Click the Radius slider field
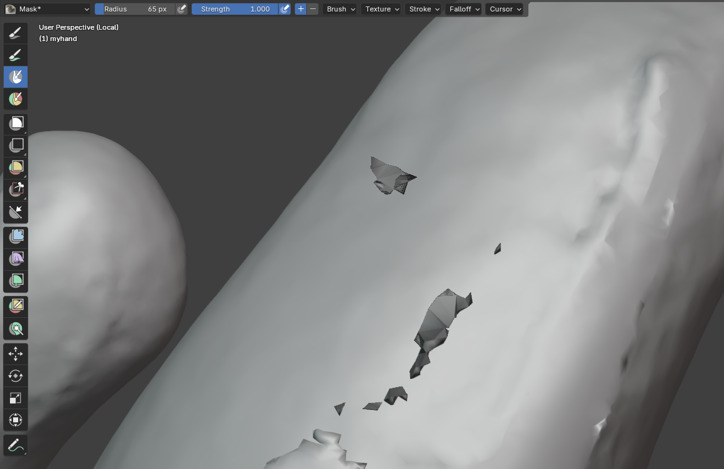Image resolution: width=724 pixels, height=469 pixels. pos(136,9)
